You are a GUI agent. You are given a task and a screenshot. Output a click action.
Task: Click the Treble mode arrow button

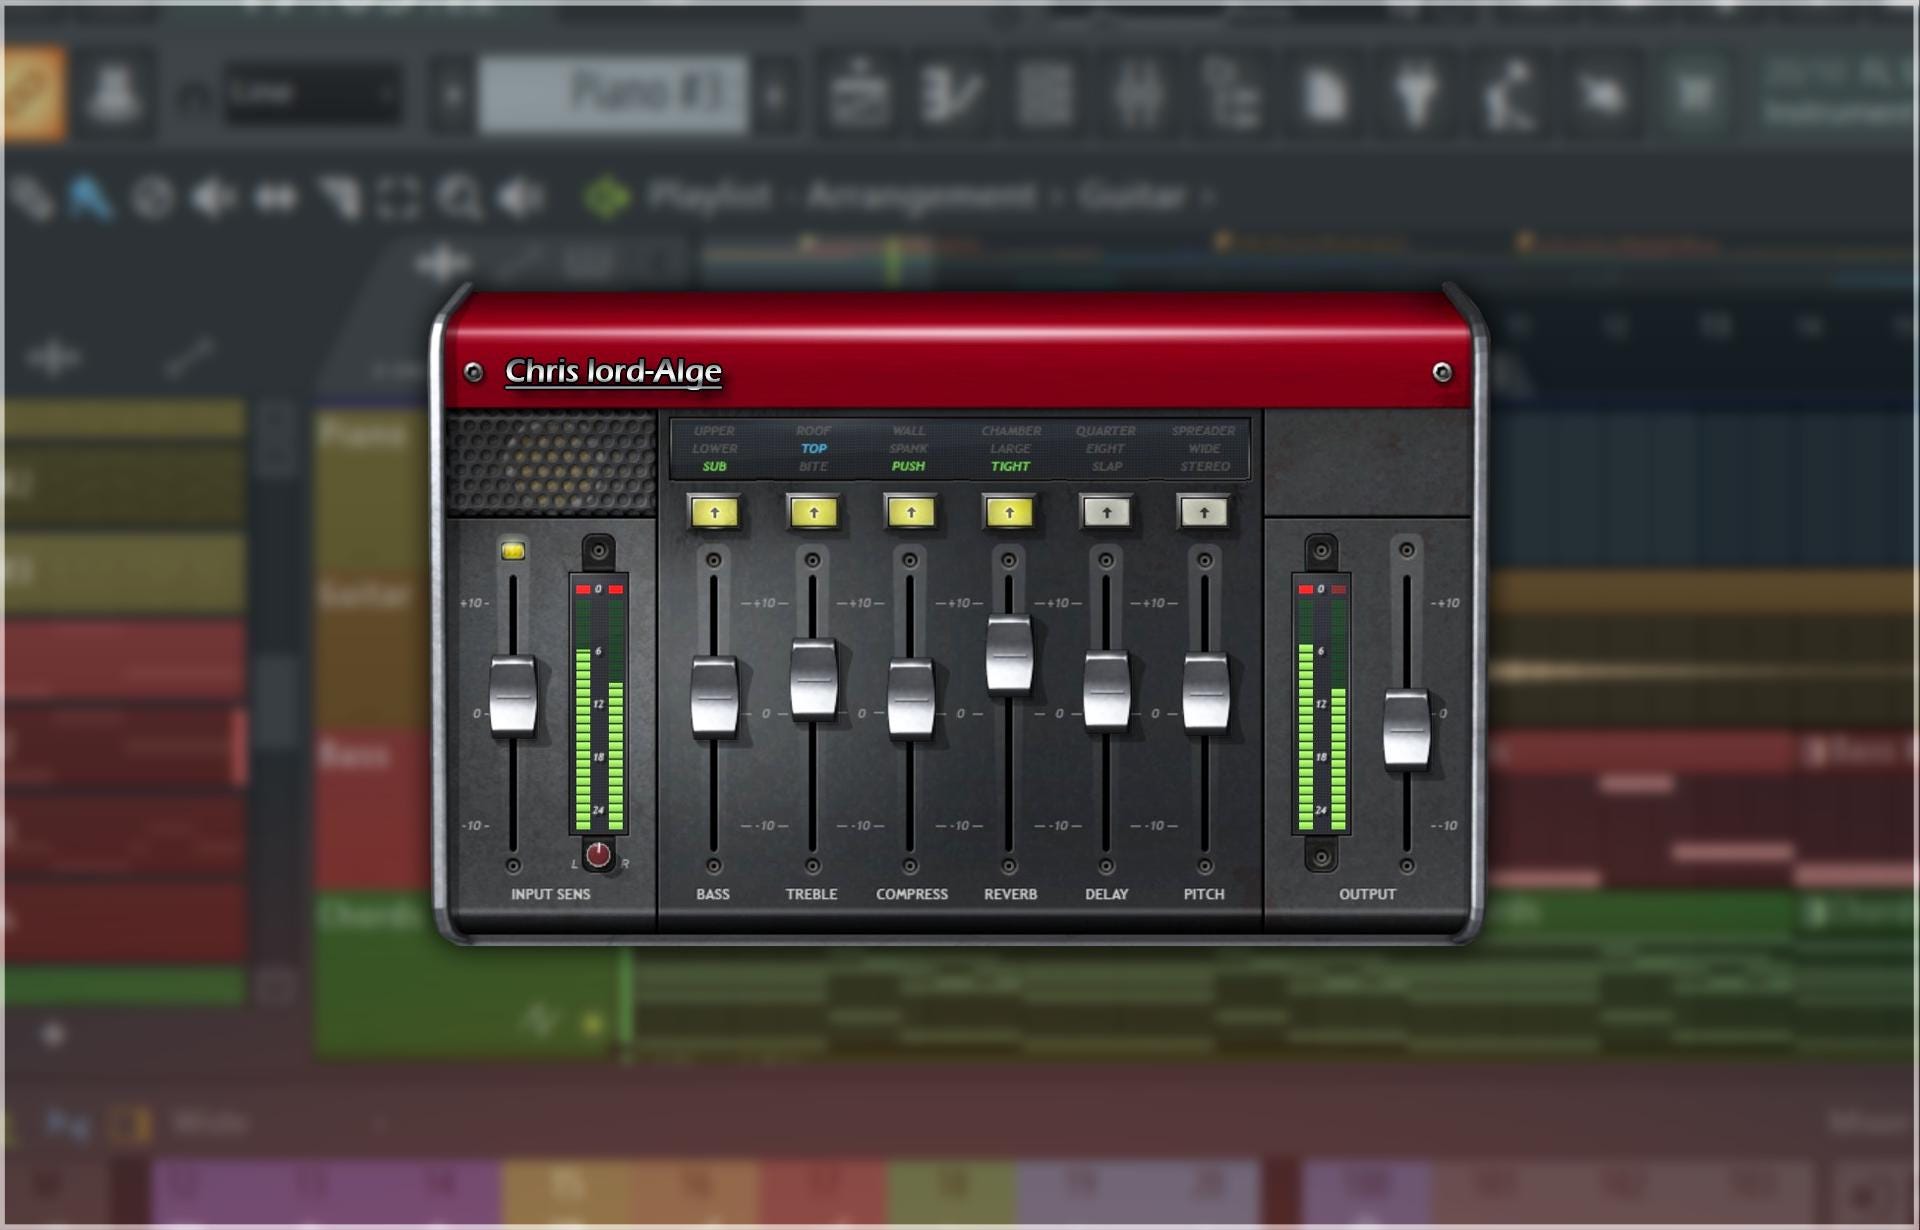pos(813,512)
